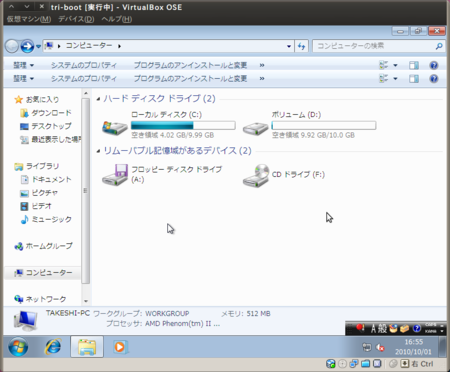The height and width of the screenshot is (372, 450).
Task: Click the magnifier search icon
Action: (439, 46)
